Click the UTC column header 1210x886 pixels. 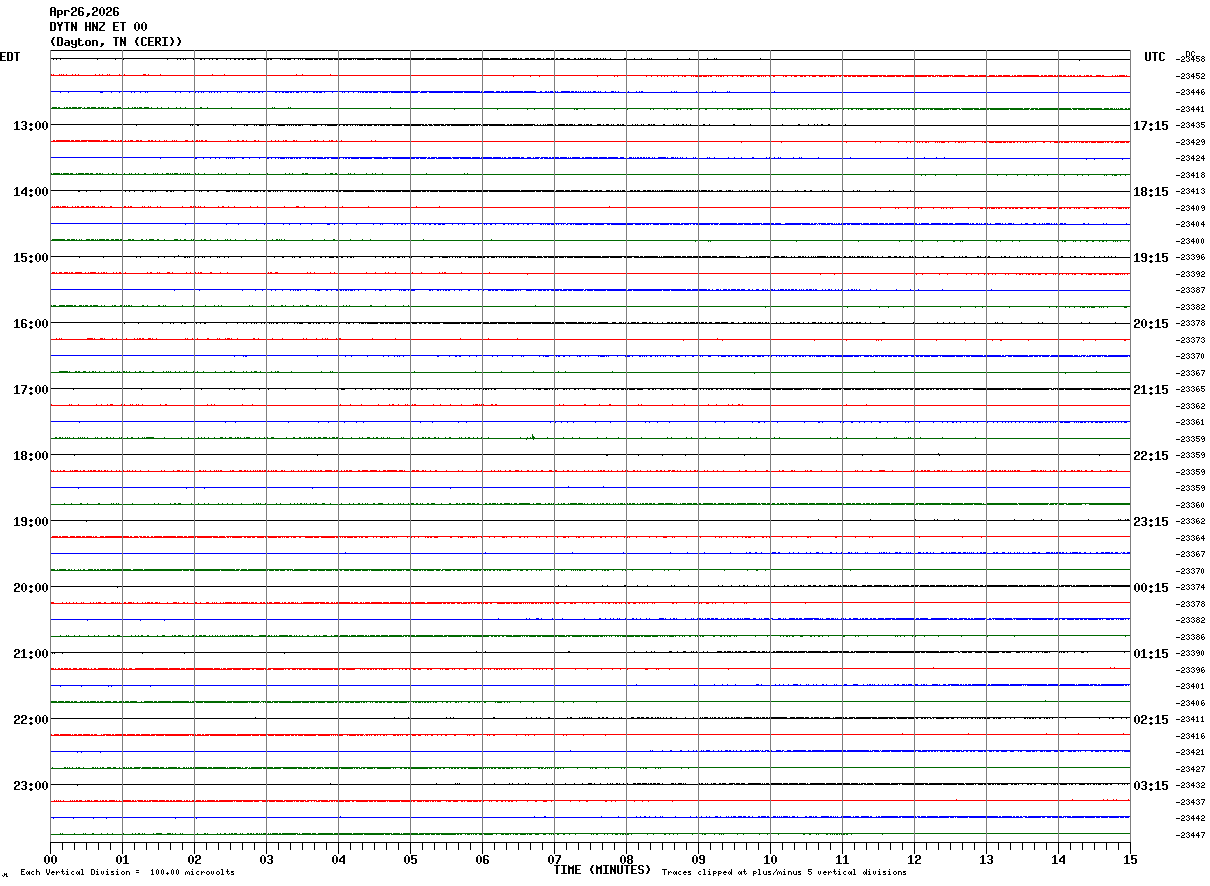coord(1155,57)
